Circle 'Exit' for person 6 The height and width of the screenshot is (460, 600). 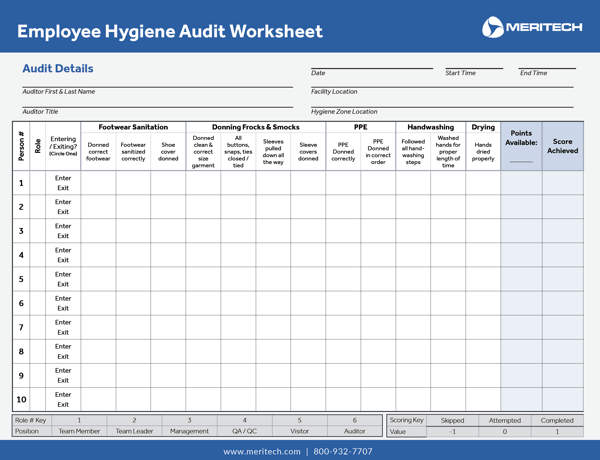pos(63,308)
